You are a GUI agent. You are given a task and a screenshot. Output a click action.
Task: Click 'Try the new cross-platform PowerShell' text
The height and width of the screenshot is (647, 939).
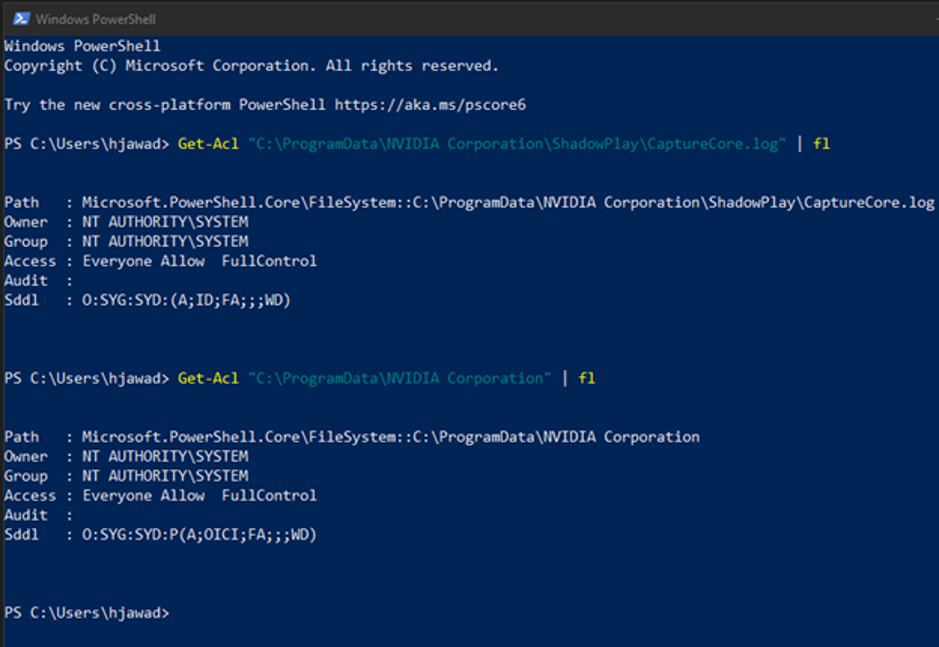pyautogui.click(x=165, y=105)
